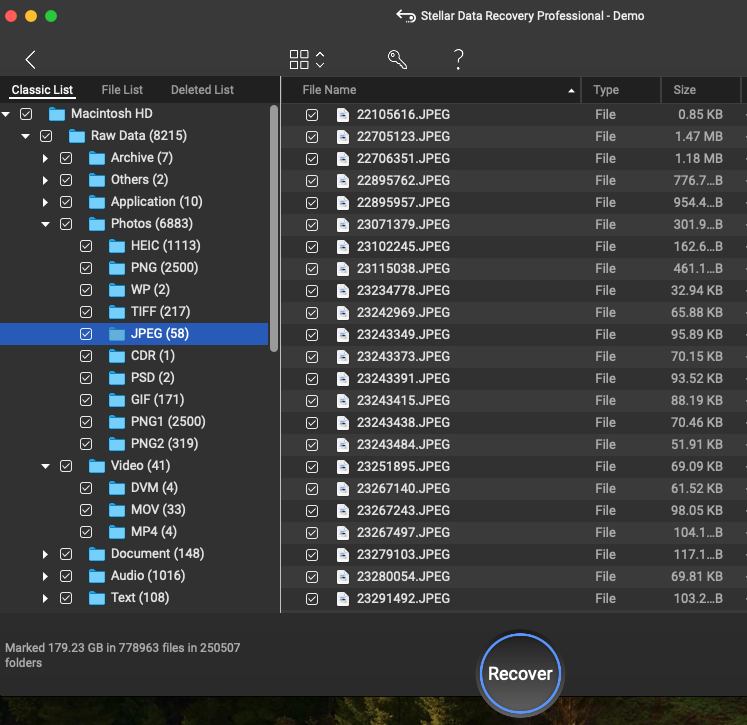This screenshot has width=747, height=725.
Task: Click the file icon of 23071379.JPEG
Action: (x=343, y=225)
